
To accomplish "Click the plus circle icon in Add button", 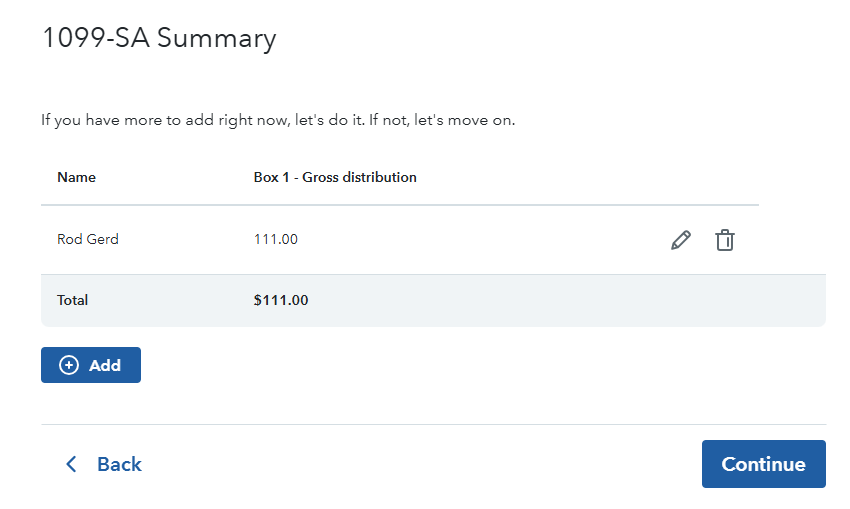I will pos(69,365).
